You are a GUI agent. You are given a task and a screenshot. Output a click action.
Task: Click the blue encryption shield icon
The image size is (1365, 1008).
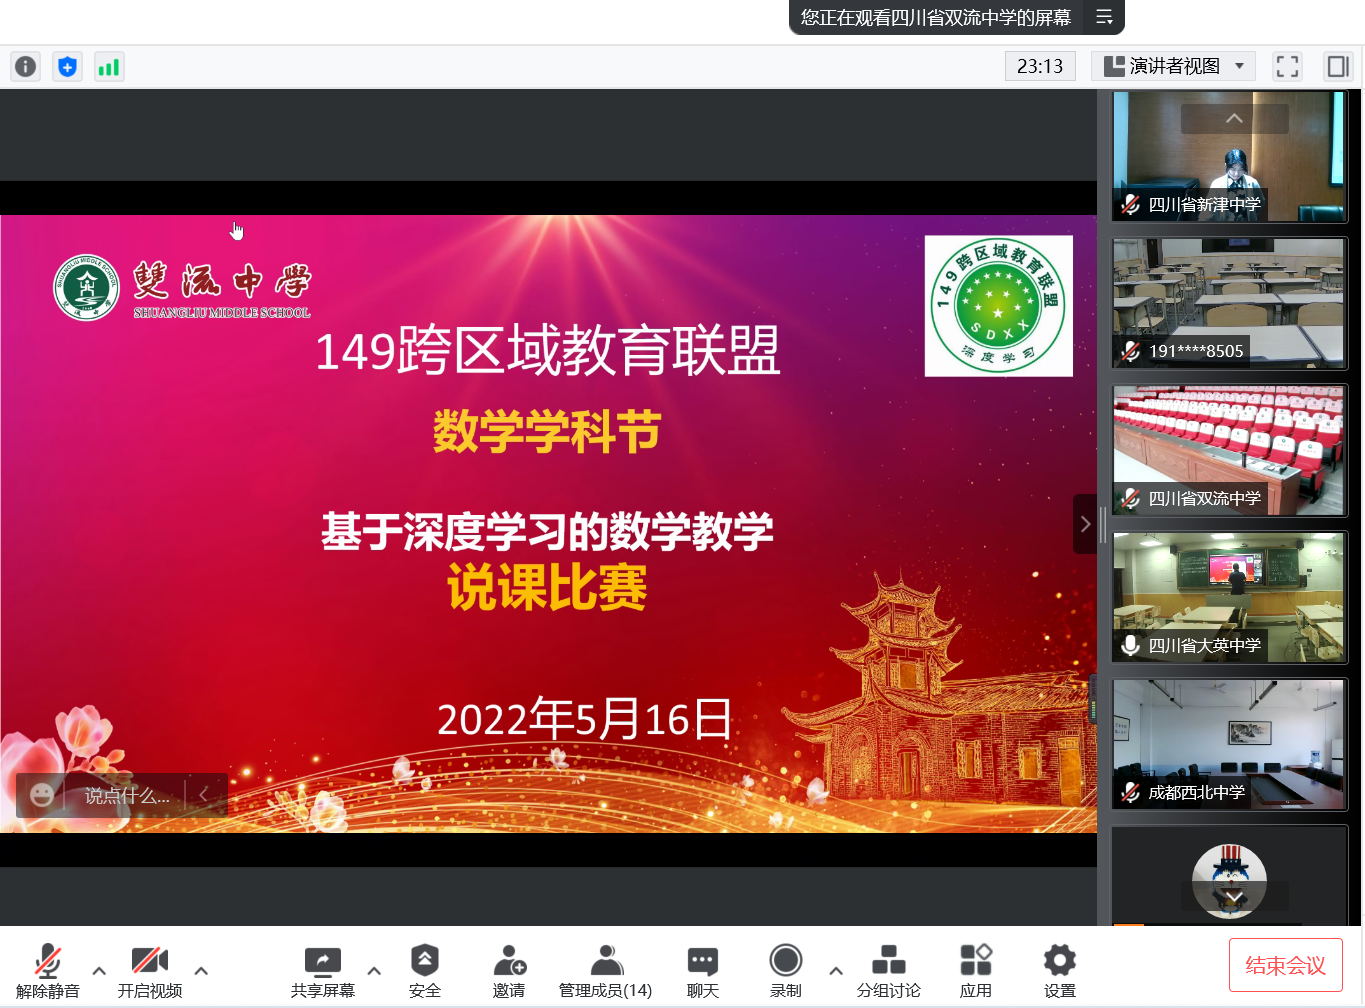(x=67, y=67)
